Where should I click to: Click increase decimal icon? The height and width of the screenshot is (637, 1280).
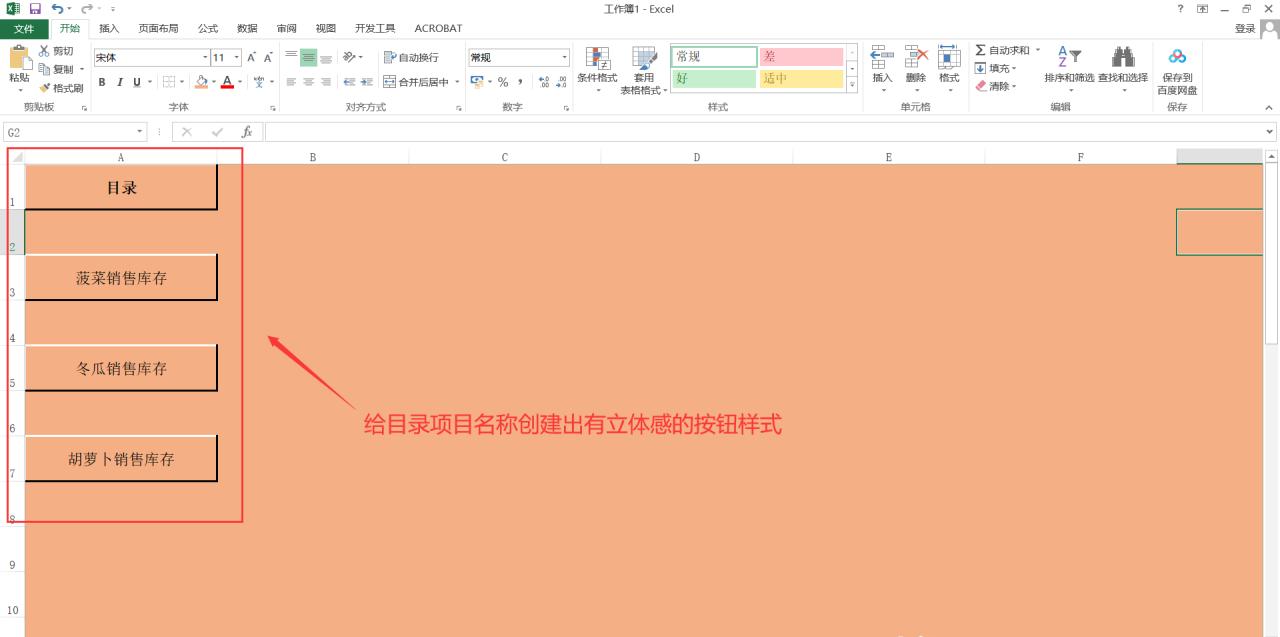(x=544, y=82)
